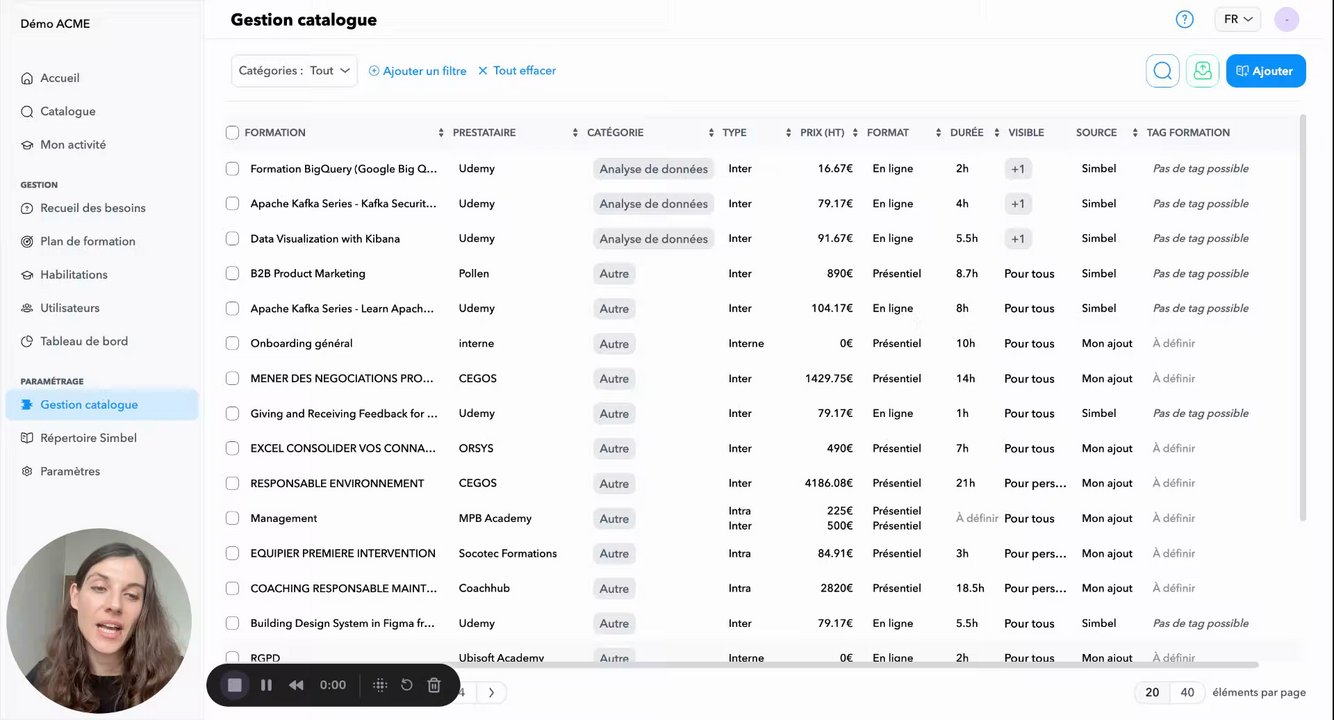Click Tout effacer to clear filters

coord(517,71)
